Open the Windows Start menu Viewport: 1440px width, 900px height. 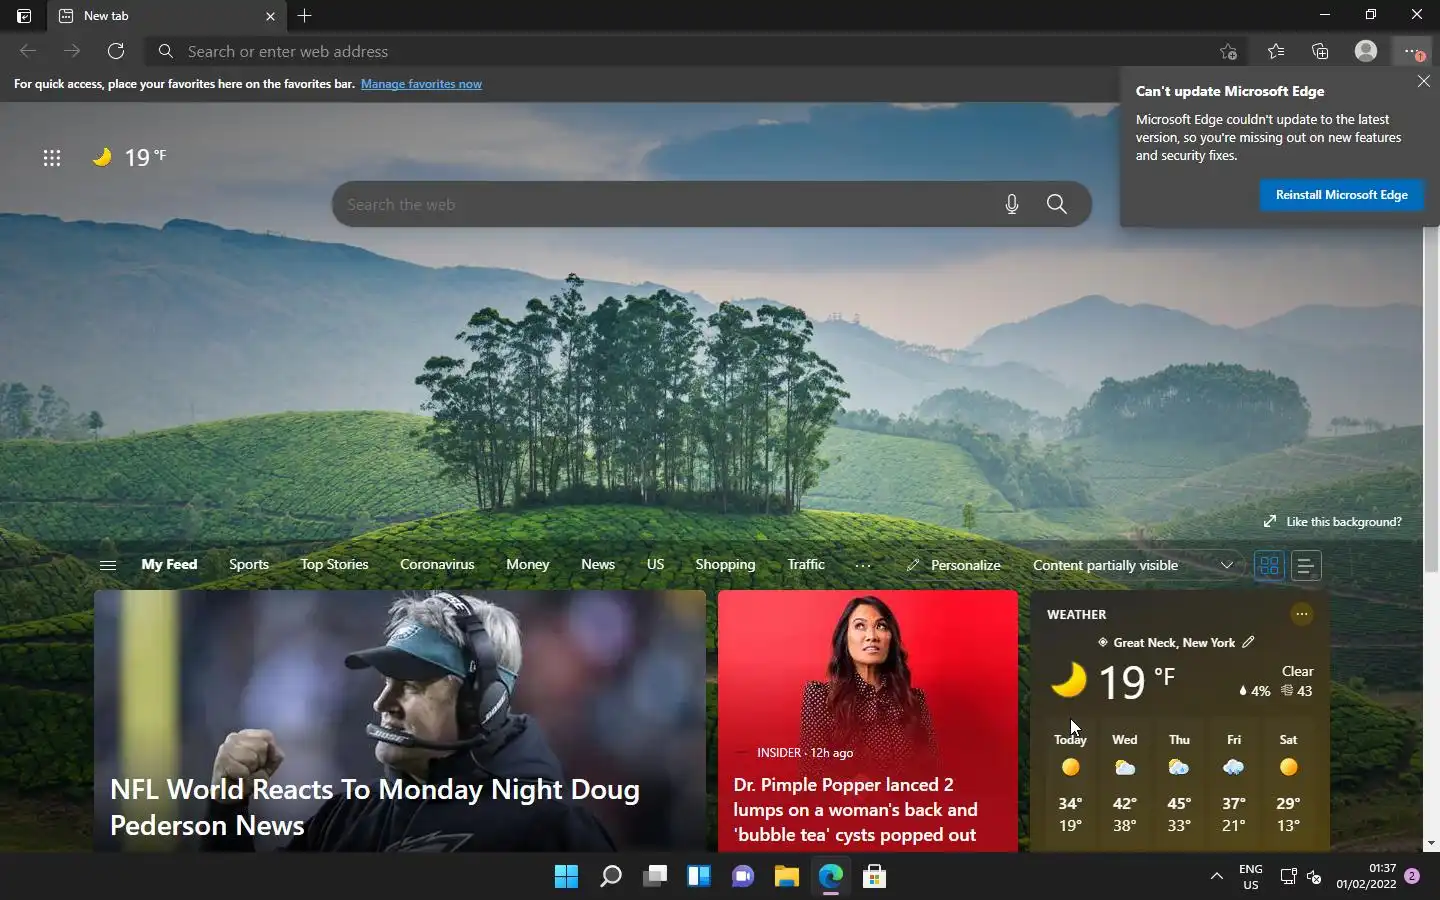click(566, 876)
